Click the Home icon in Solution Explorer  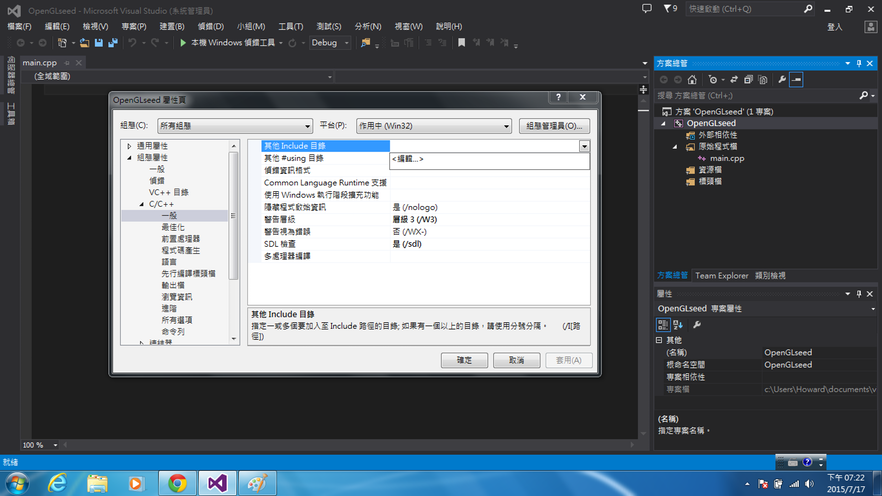coord(692,80)
